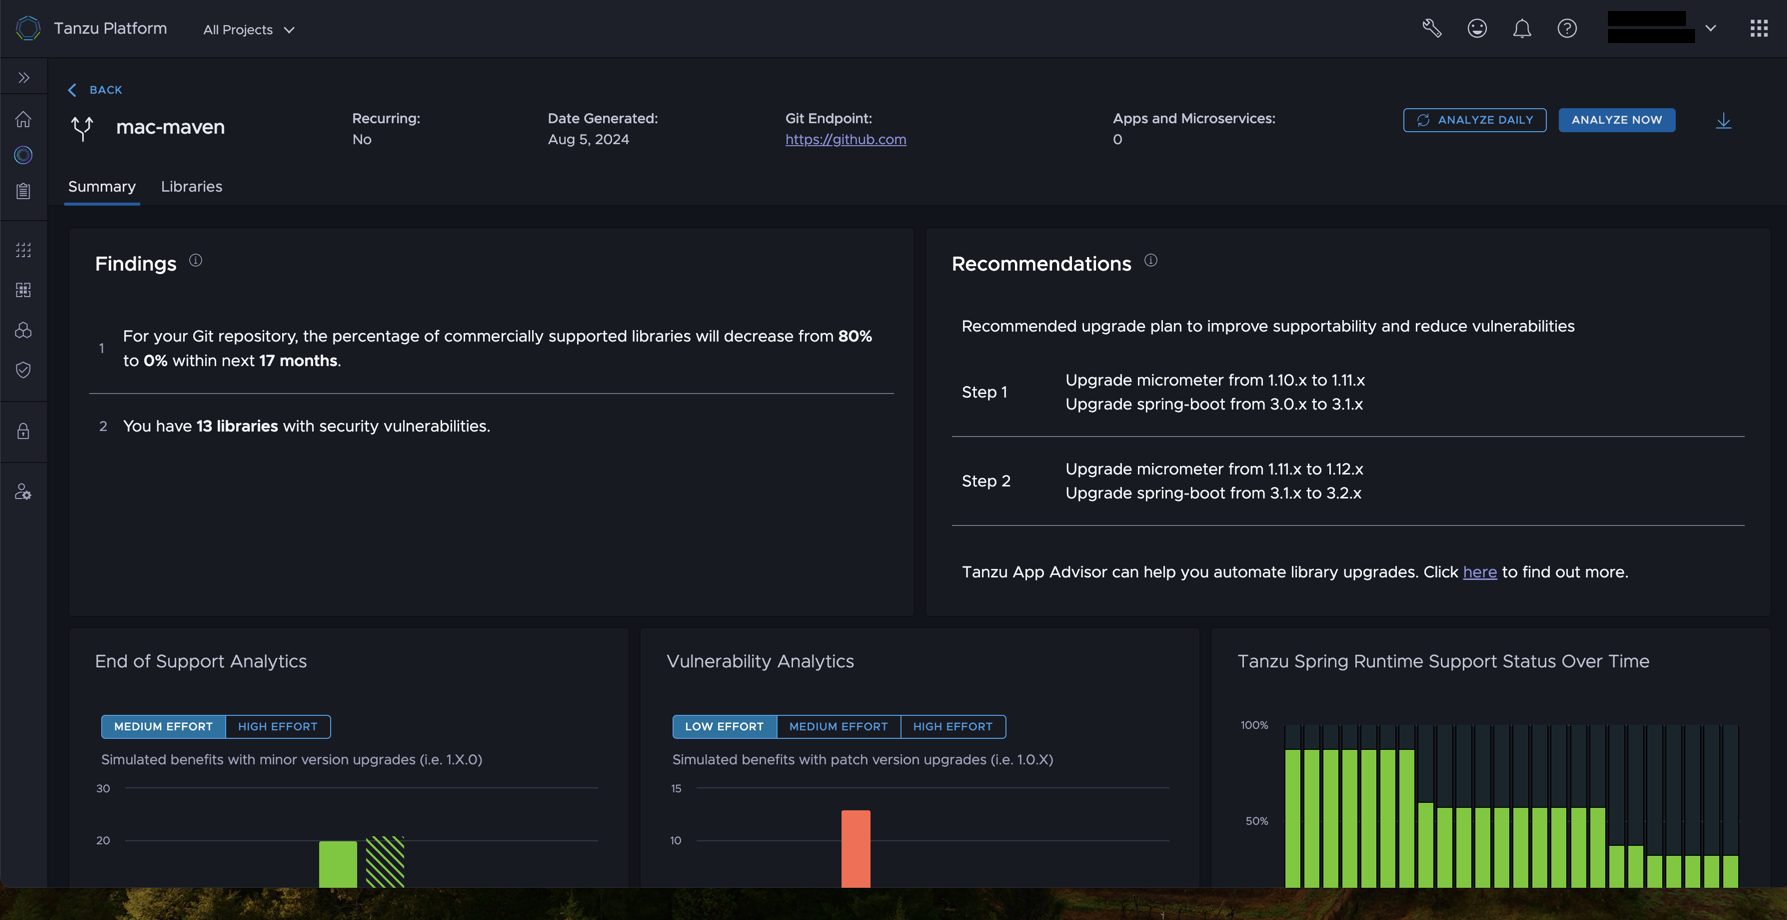1787x920 pixels.
Task: Open the shield security icon in the sidebar
Action: pyautogui.click(x=23, y=370)
